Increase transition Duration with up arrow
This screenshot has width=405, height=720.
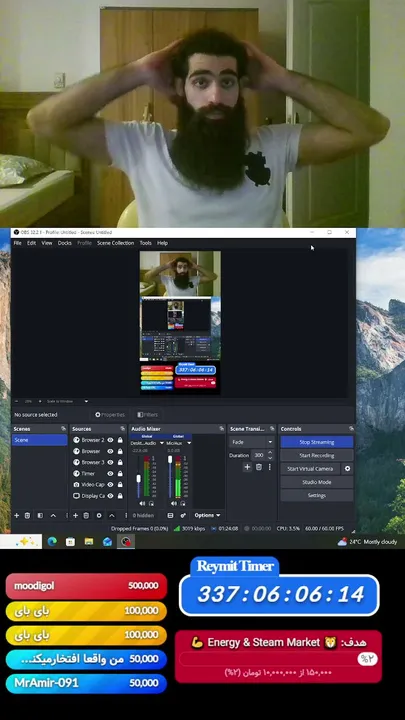pos(270,453)
